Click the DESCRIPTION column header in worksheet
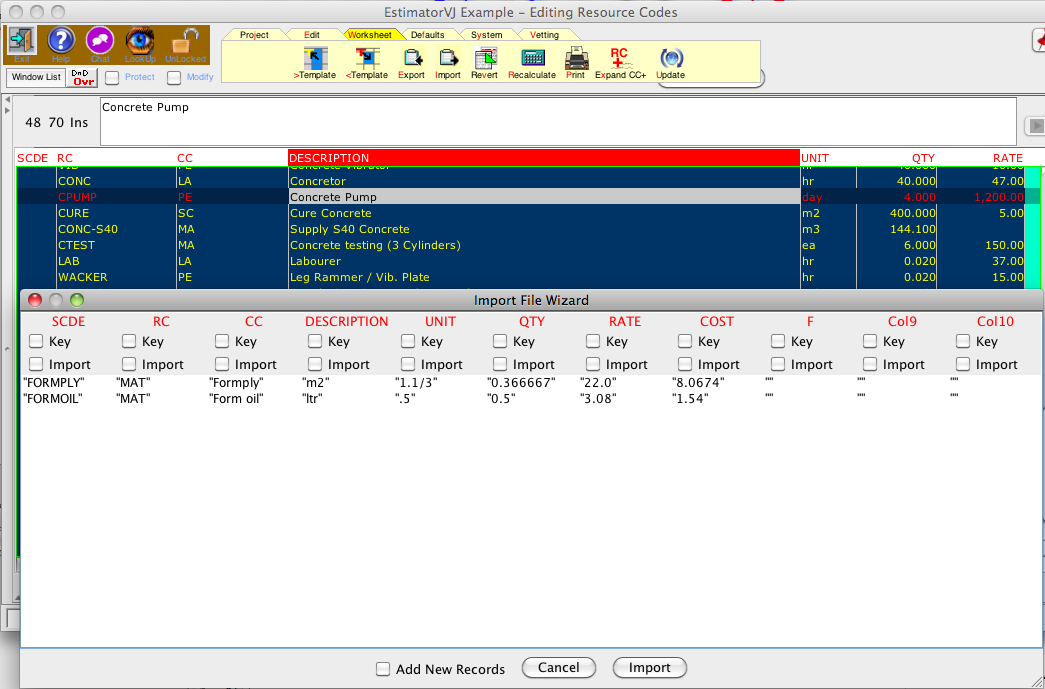1045x689 pixels. coord(544,158)
